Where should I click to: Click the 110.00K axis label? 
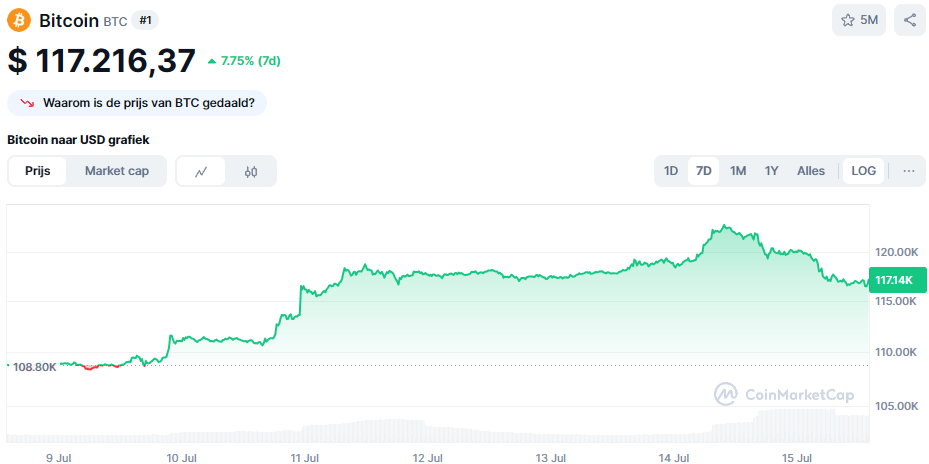click(896, 352)
